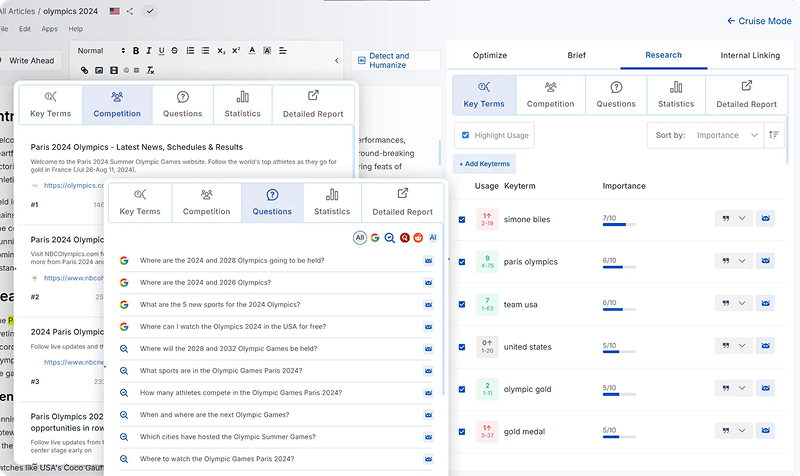The image size is (800, 476).
Task: Filter questions by AI source
Action: 433,238
